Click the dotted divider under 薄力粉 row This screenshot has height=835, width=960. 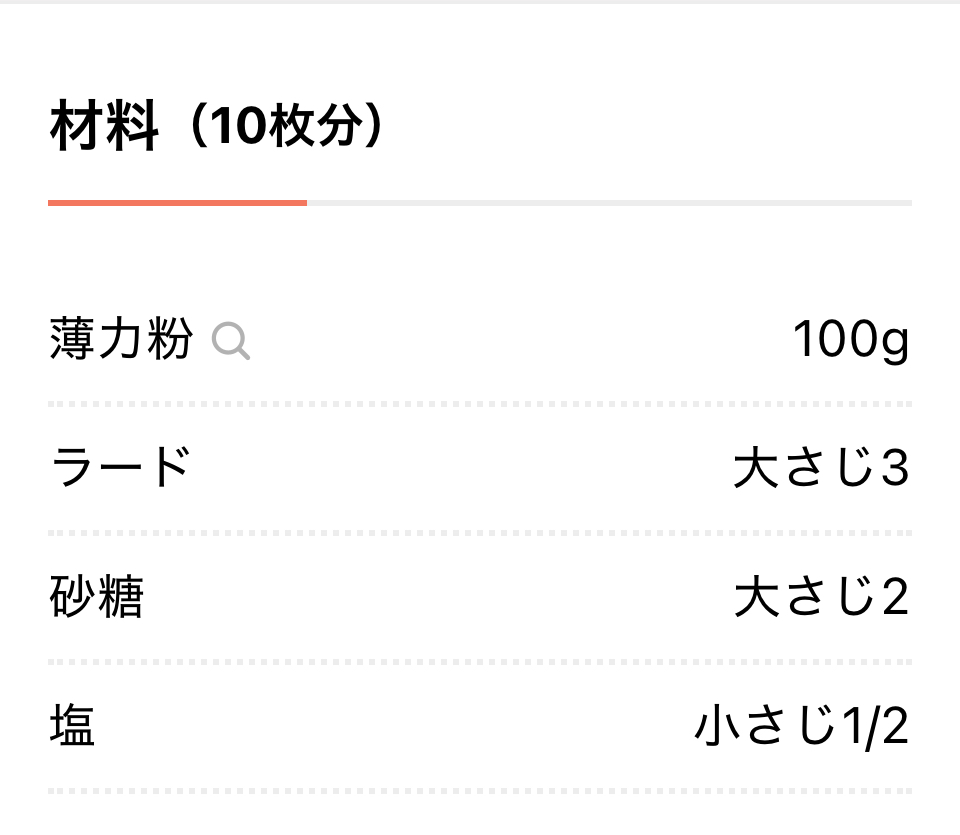[x=480, y=404]
